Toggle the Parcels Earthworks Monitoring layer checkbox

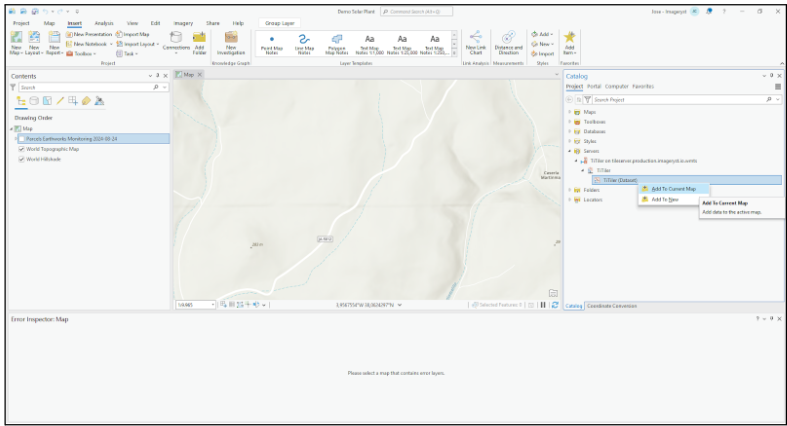(x=22, y=139)
